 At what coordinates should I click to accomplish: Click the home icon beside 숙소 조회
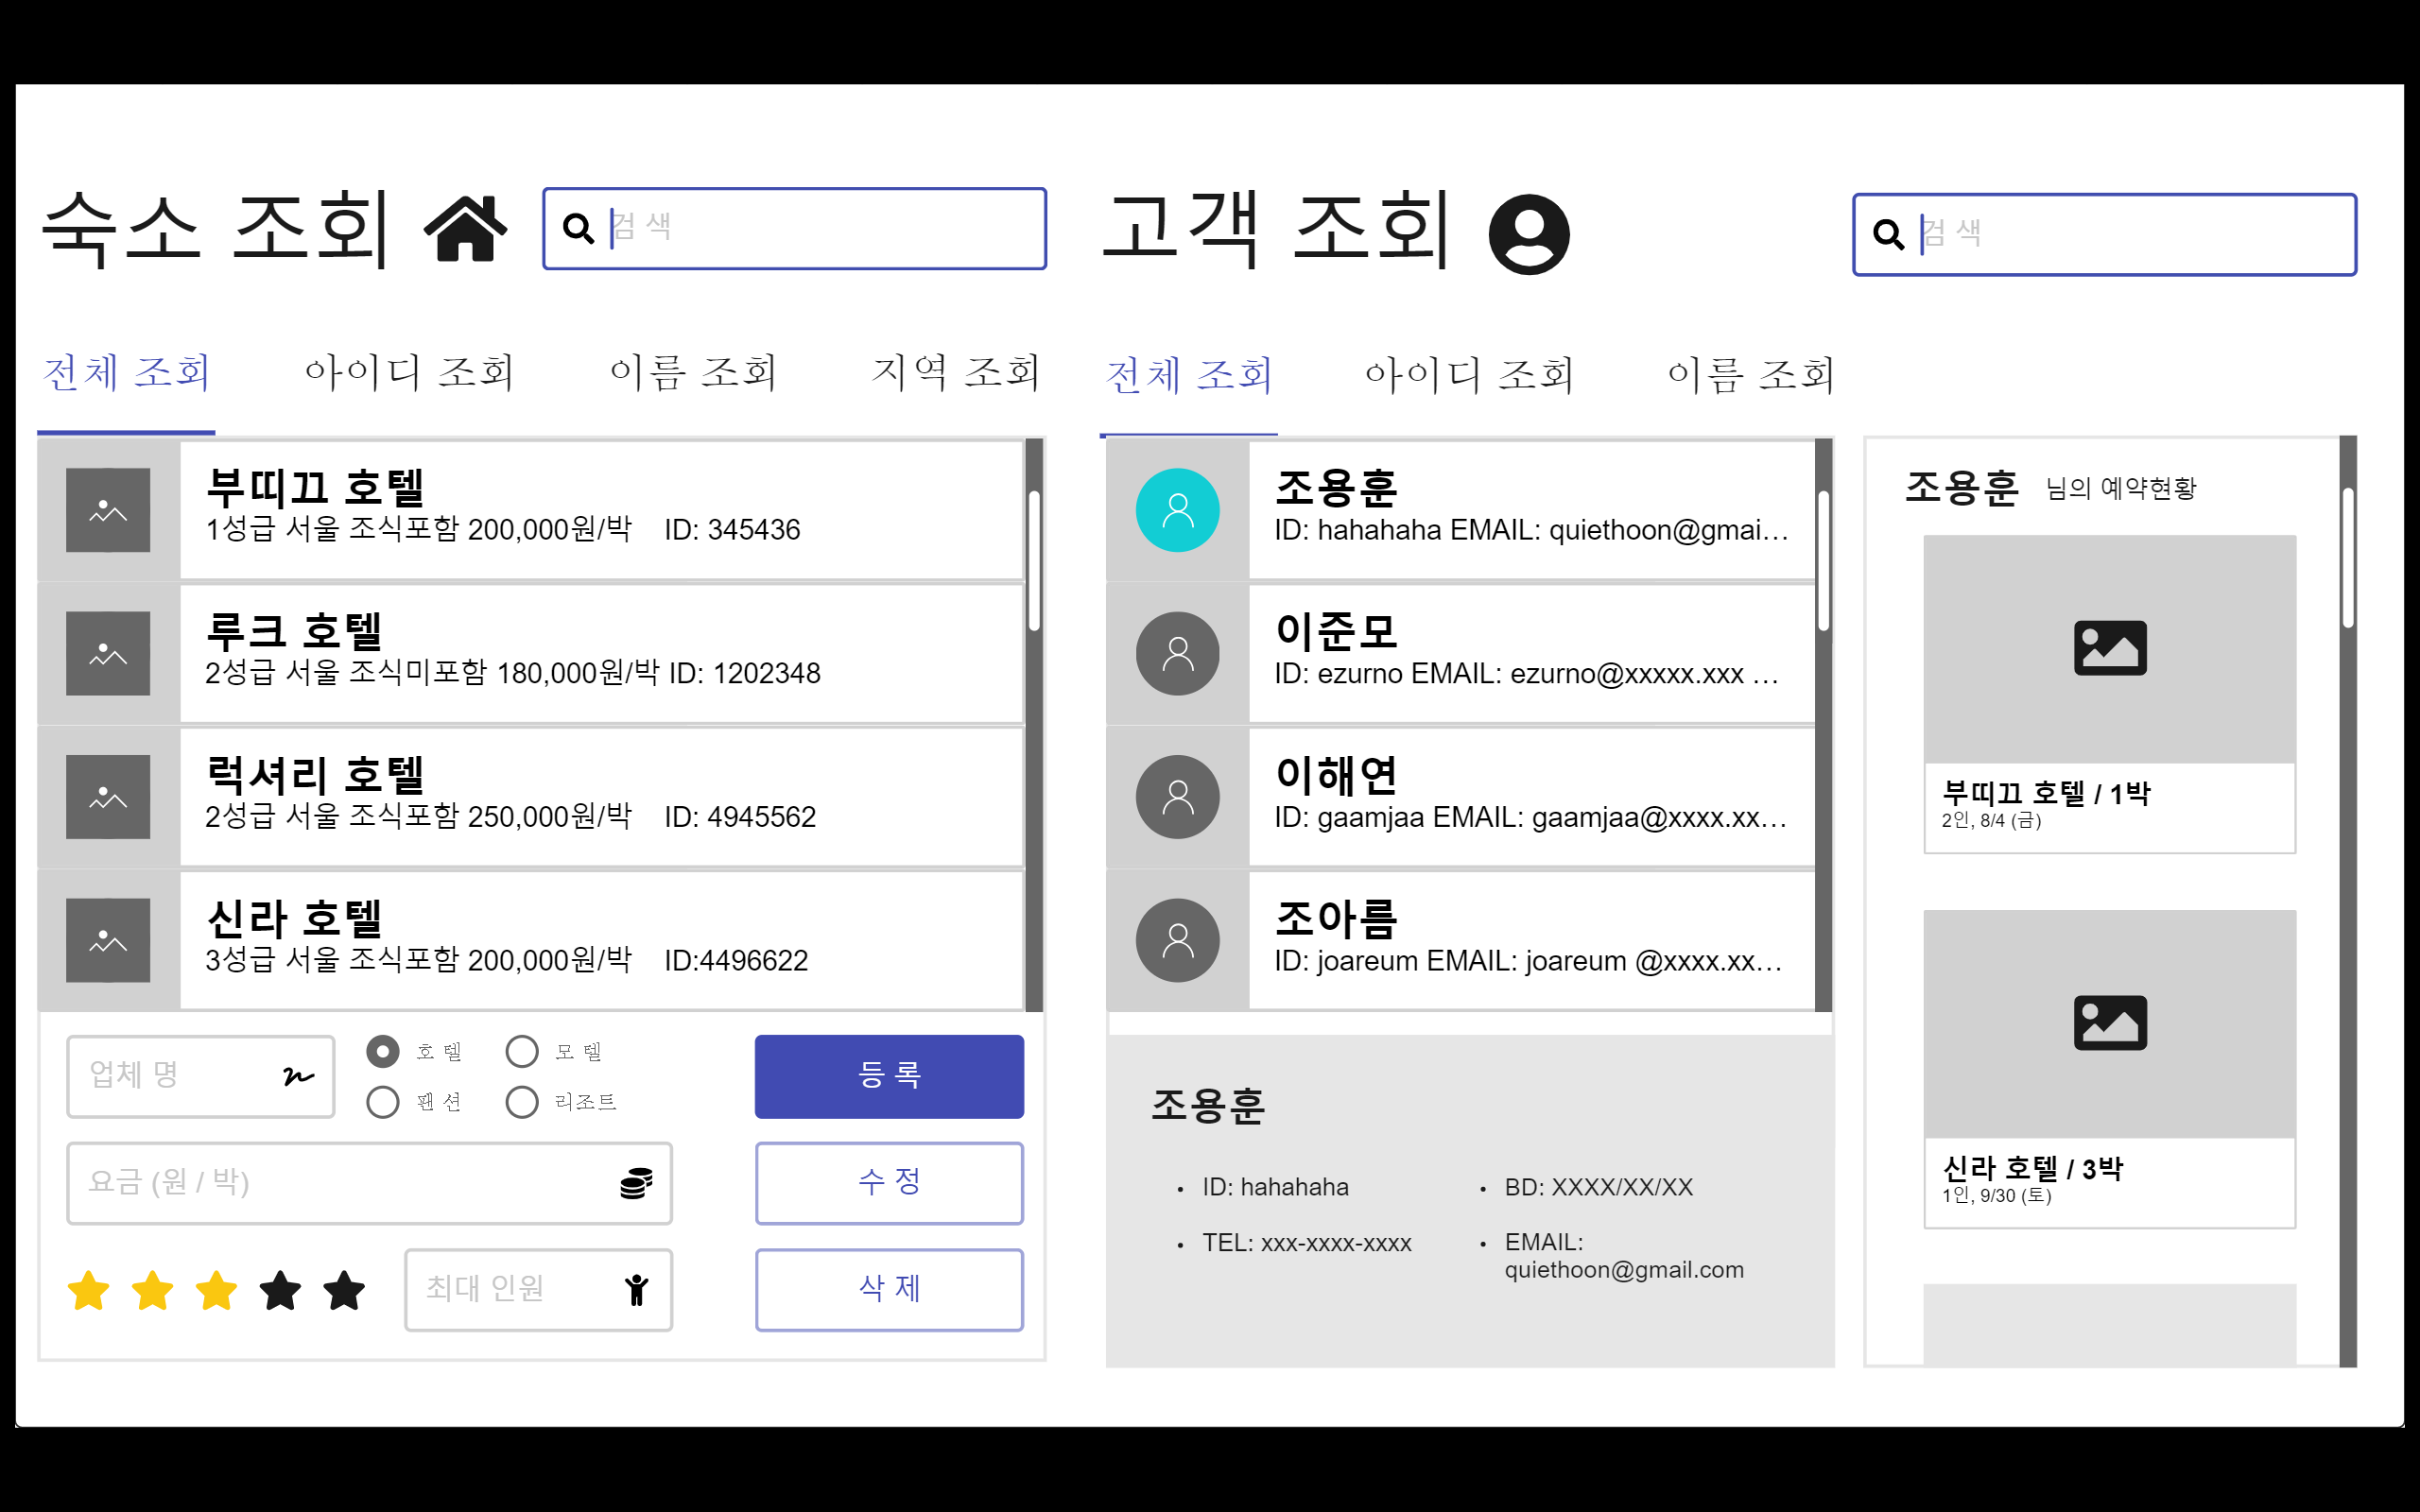coord(465,228)
